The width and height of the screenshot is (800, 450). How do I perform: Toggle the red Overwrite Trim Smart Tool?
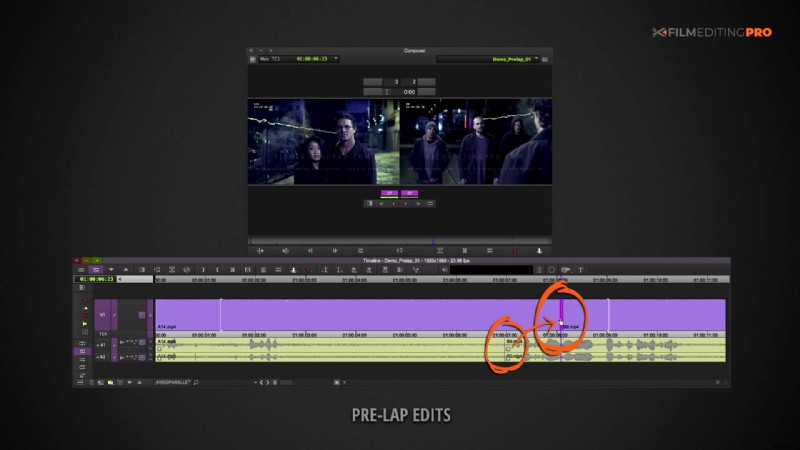[x=85, y=316]
